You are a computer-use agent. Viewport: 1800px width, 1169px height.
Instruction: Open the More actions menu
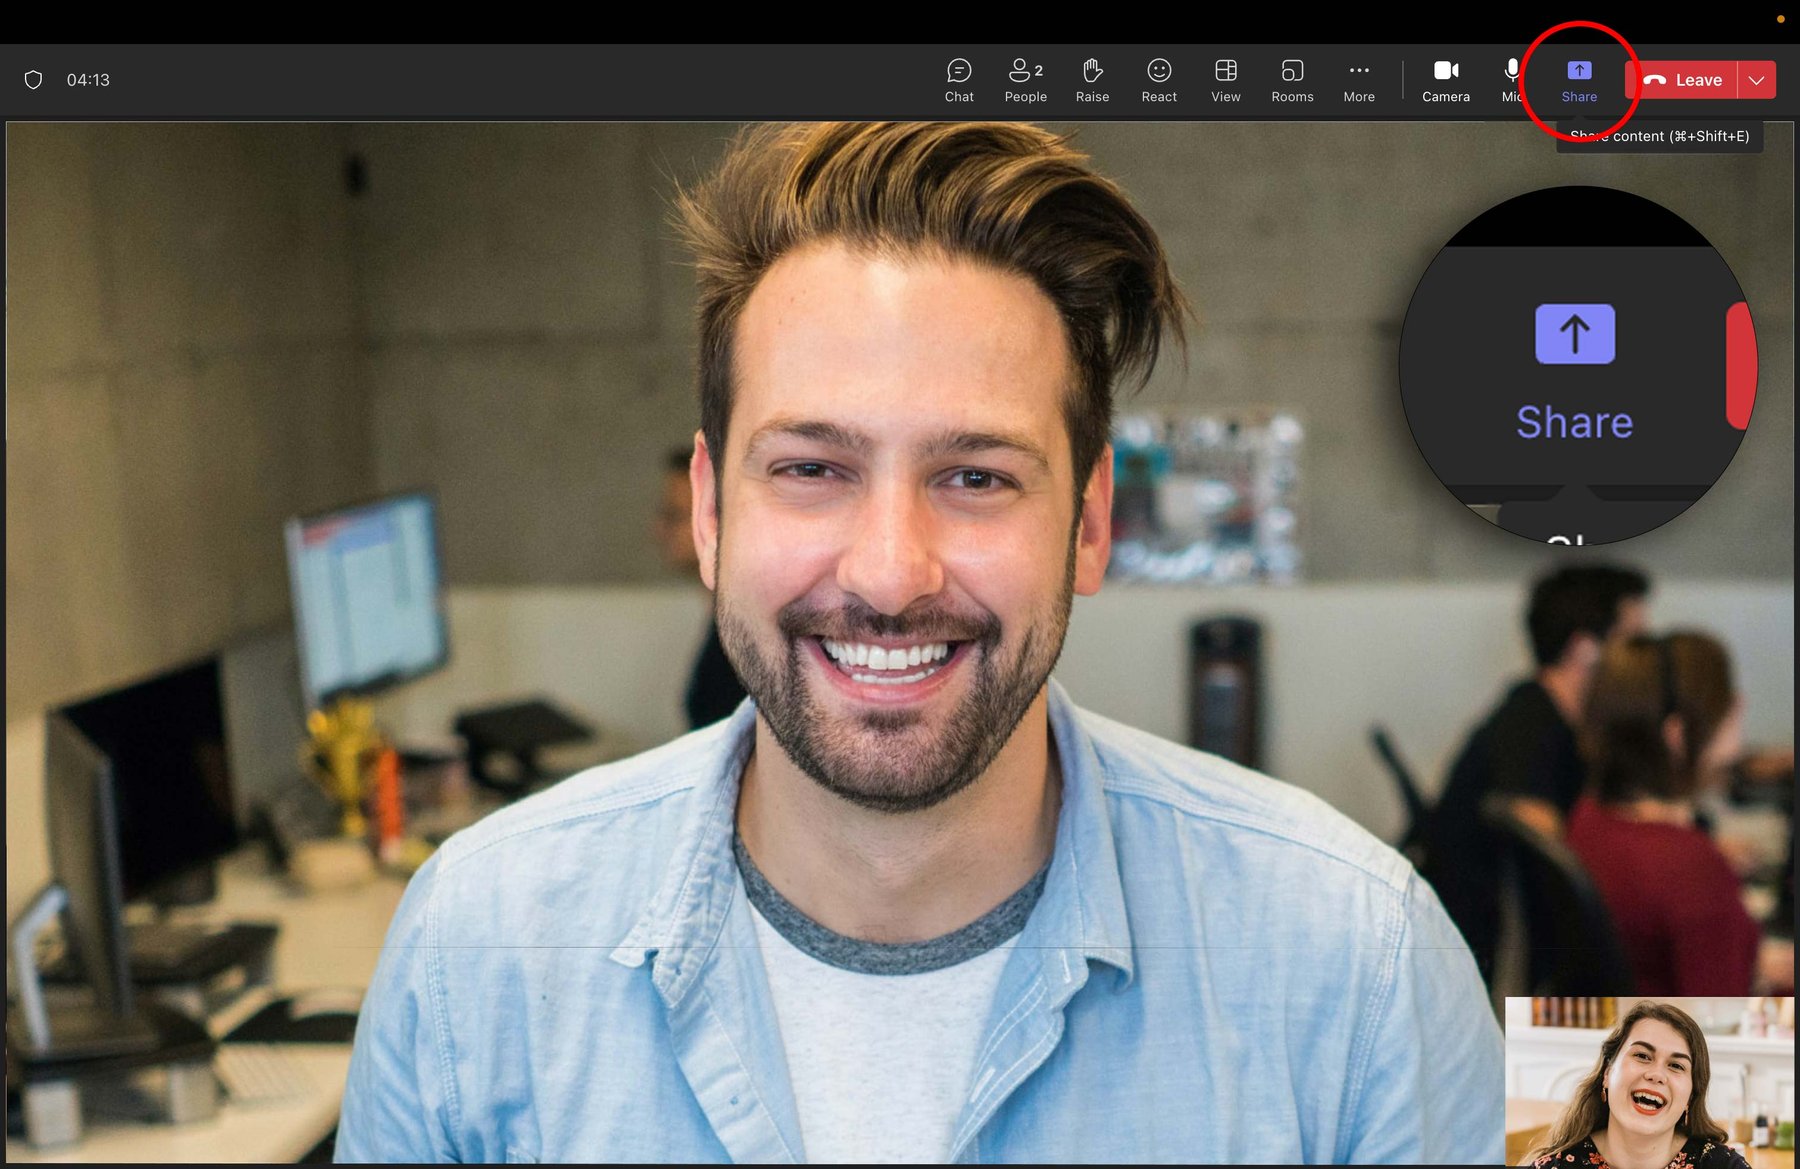click(x=1358, y=79)
